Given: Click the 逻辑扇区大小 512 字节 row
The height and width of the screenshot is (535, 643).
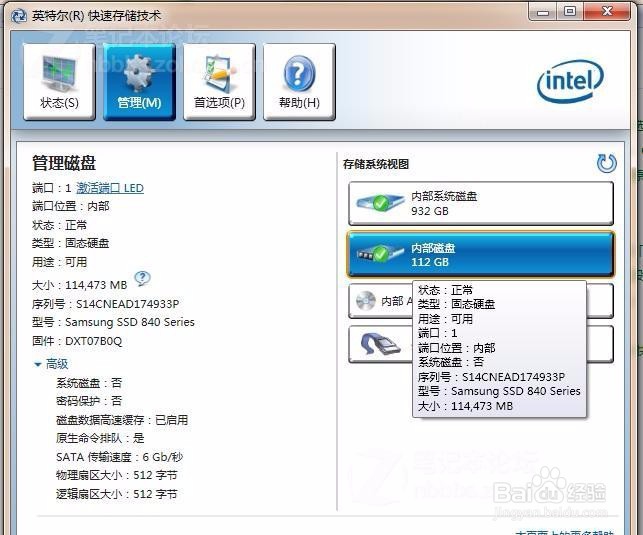Looking at the screenshot, I should coord(116,494).
